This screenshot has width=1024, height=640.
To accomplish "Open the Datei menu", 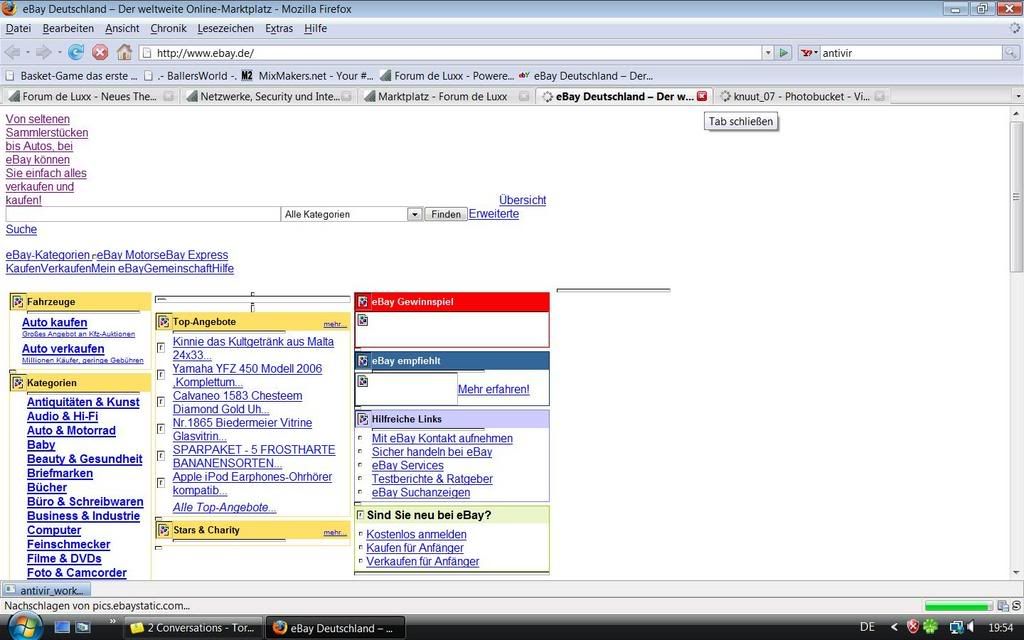I will click(x=18, y=28).
